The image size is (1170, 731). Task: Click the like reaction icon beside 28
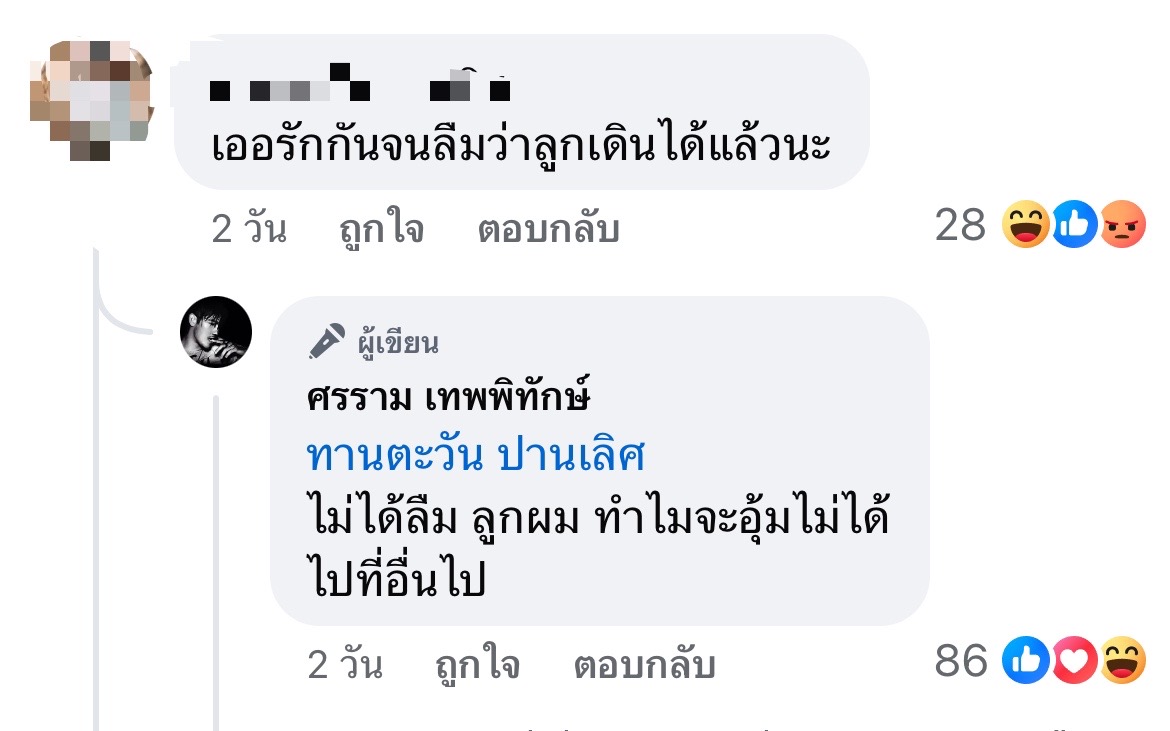(x=1074, y=224)
